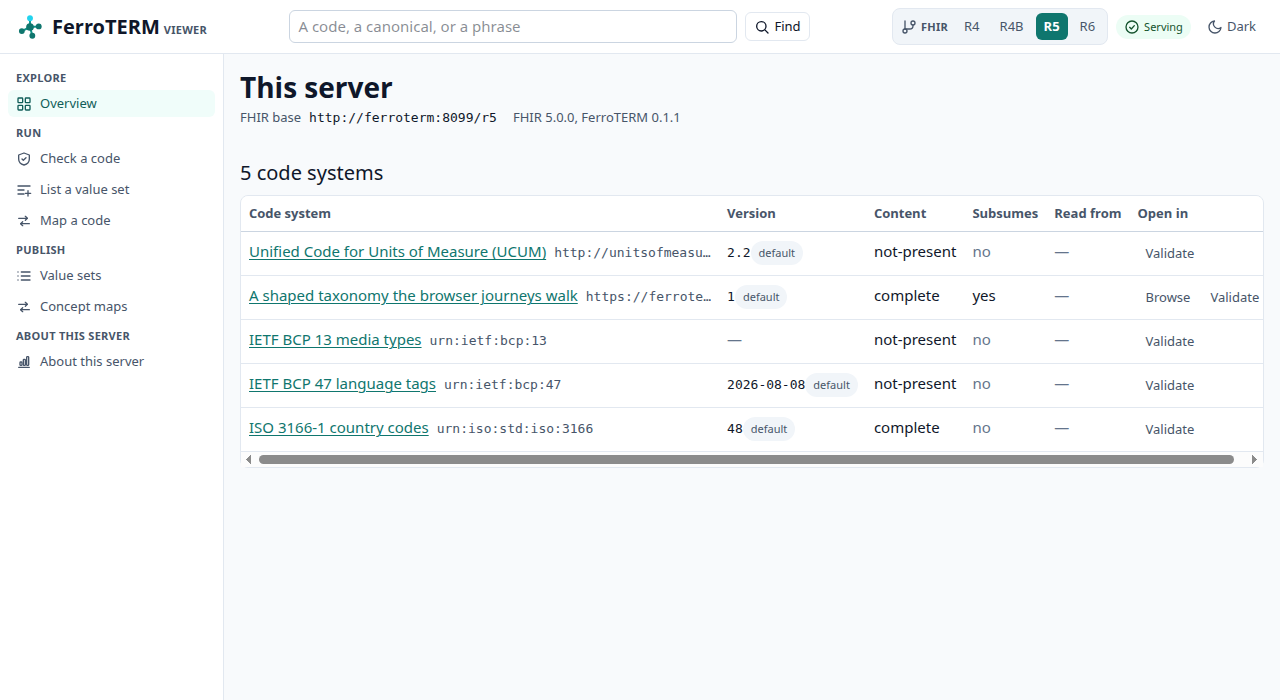
Task: Open IETF BCP 47 language tags link
Action: click(342, 384)
